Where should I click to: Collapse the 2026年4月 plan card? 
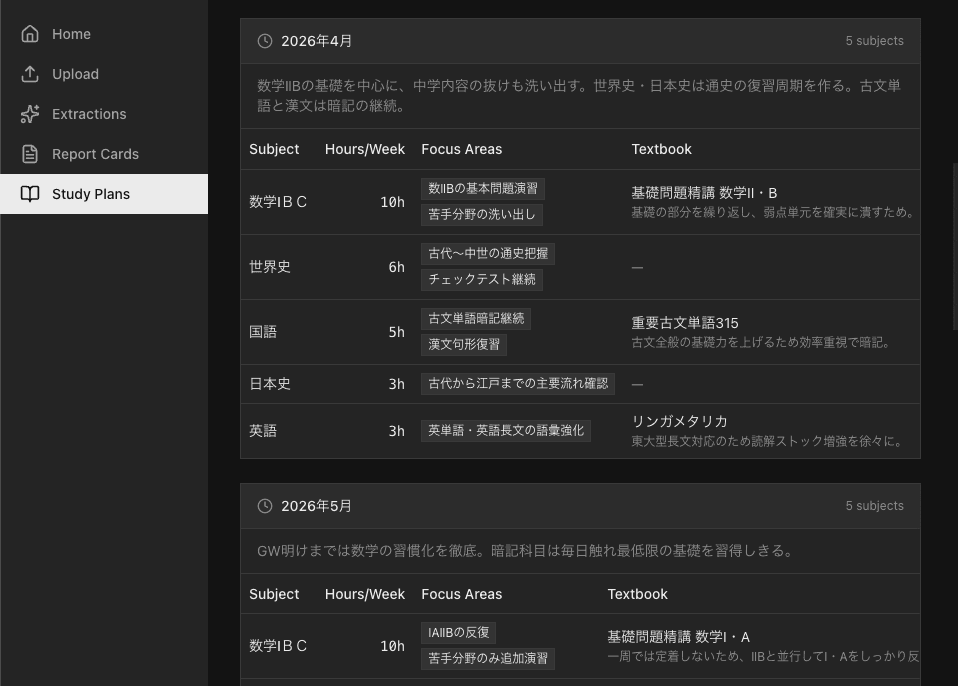317,41
